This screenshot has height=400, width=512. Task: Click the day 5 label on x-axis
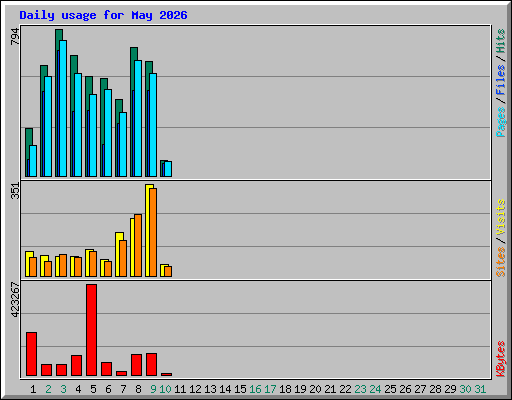pyautogui.click(x=93, y=389)
